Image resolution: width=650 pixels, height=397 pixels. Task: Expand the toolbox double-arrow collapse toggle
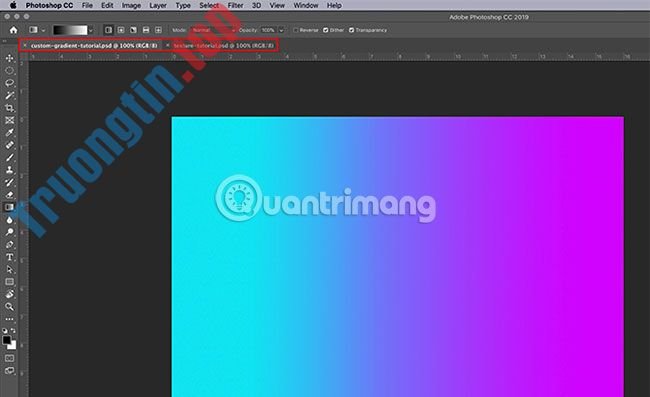[5, 41]
